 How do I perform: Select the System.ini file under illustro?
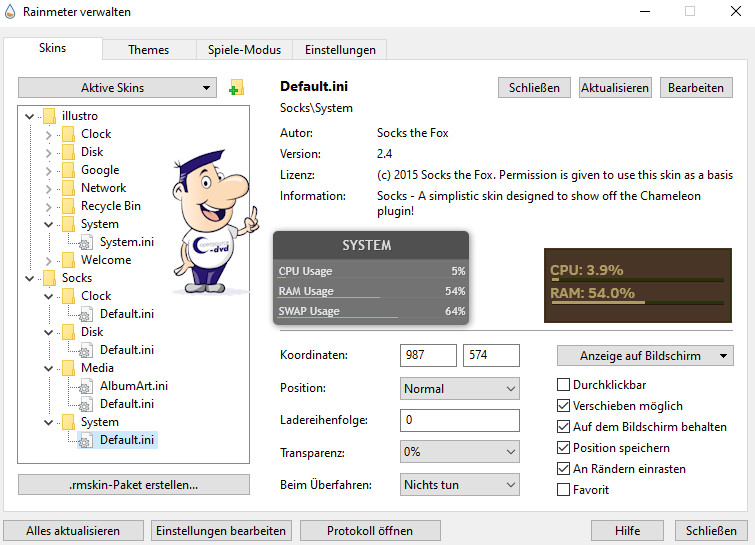[126, 242]
